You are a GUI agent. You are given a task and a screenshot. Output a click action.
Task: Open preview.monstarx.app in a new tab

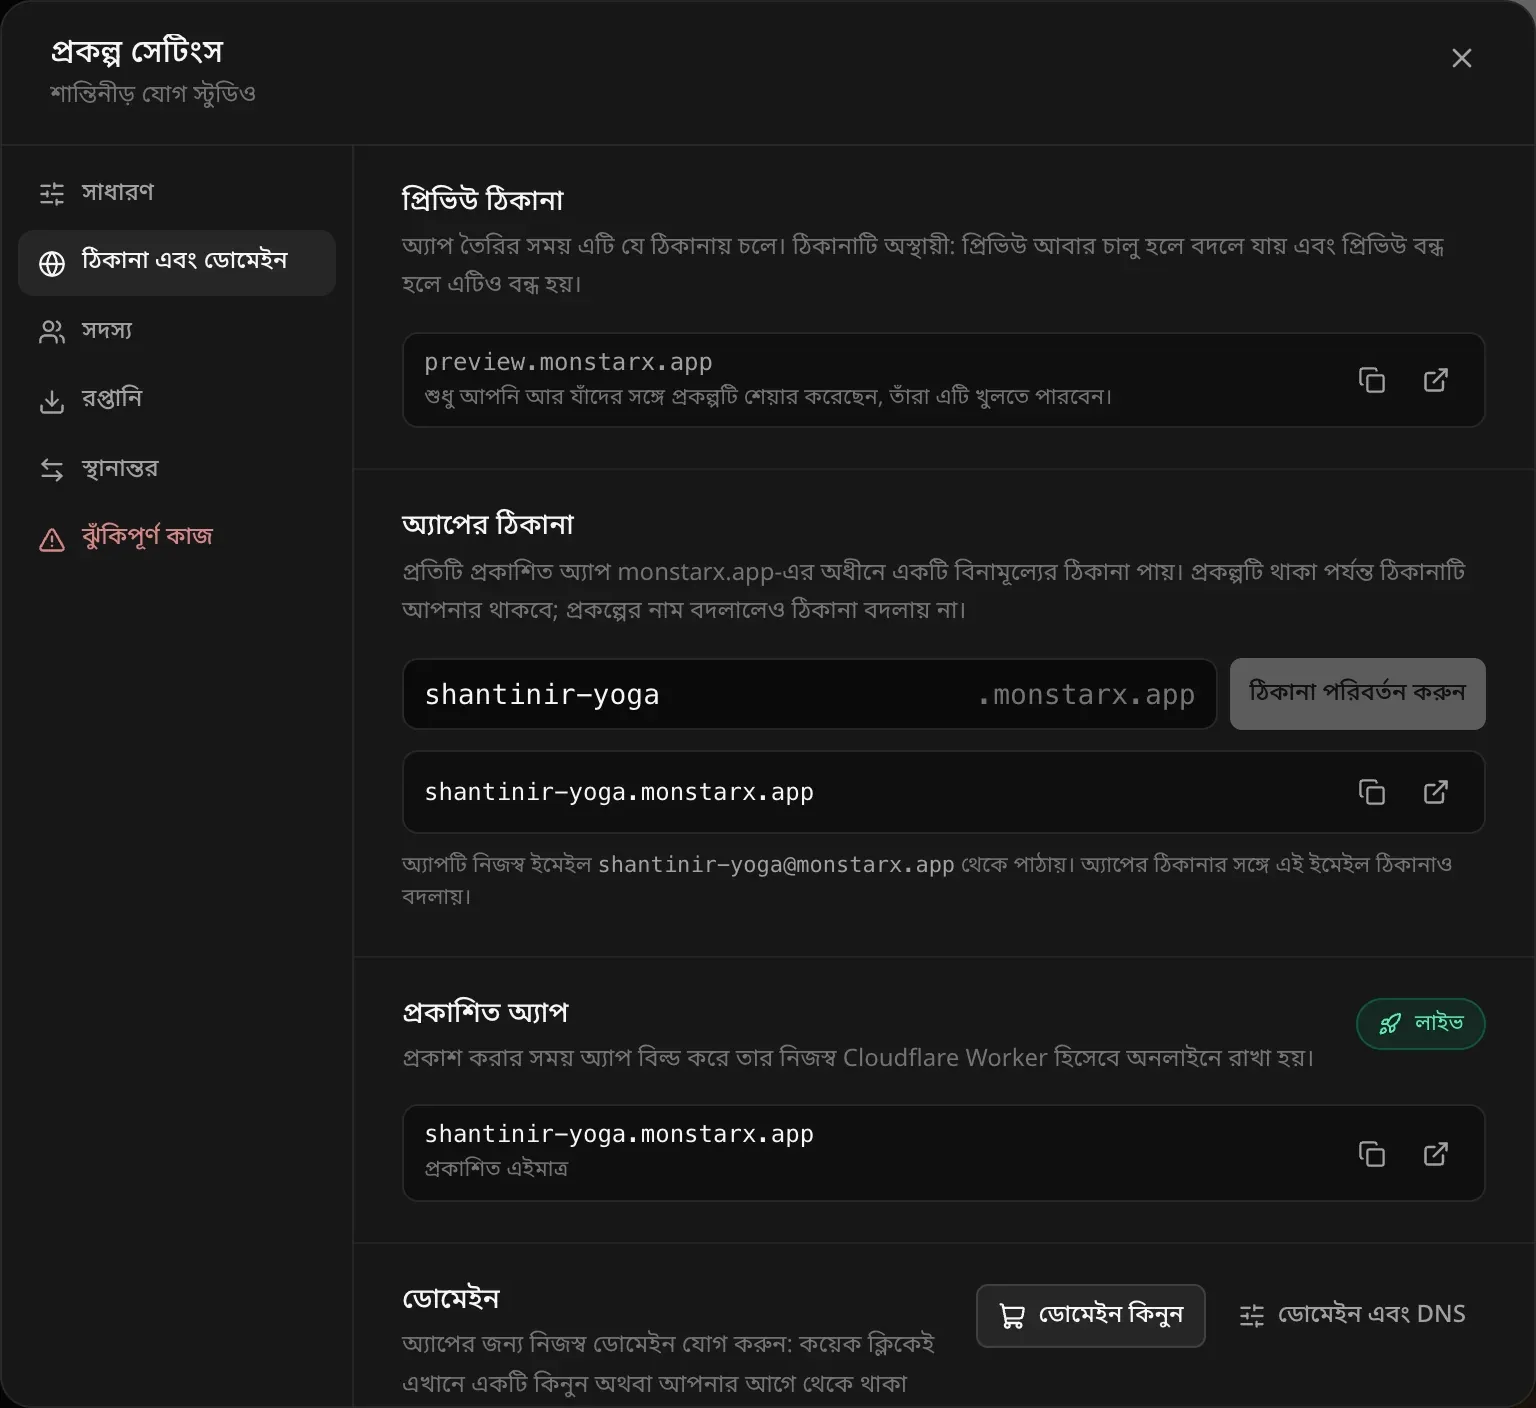[1436, 380]
